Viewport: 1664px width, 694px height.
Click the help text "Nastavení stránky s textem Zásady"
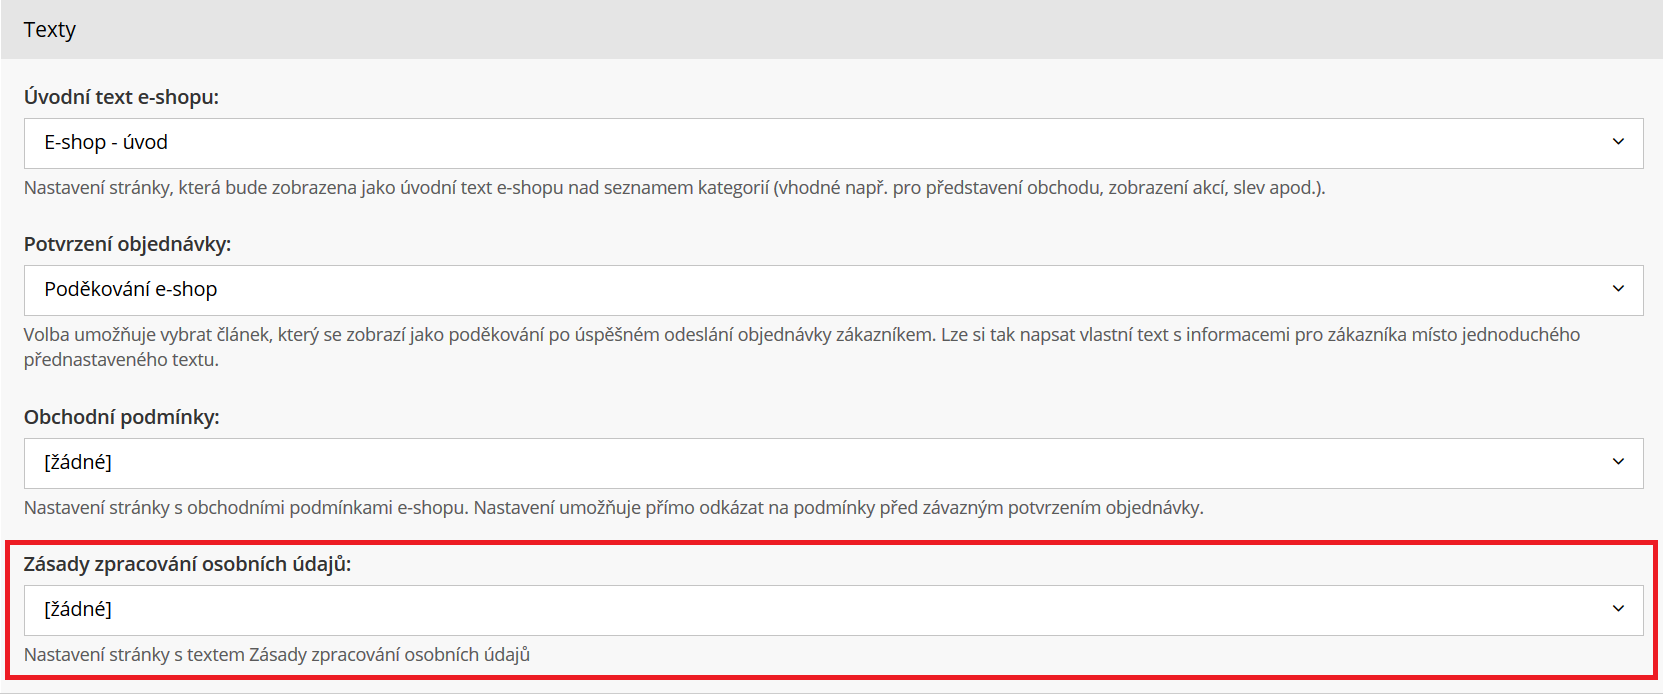tap(276, 655)
